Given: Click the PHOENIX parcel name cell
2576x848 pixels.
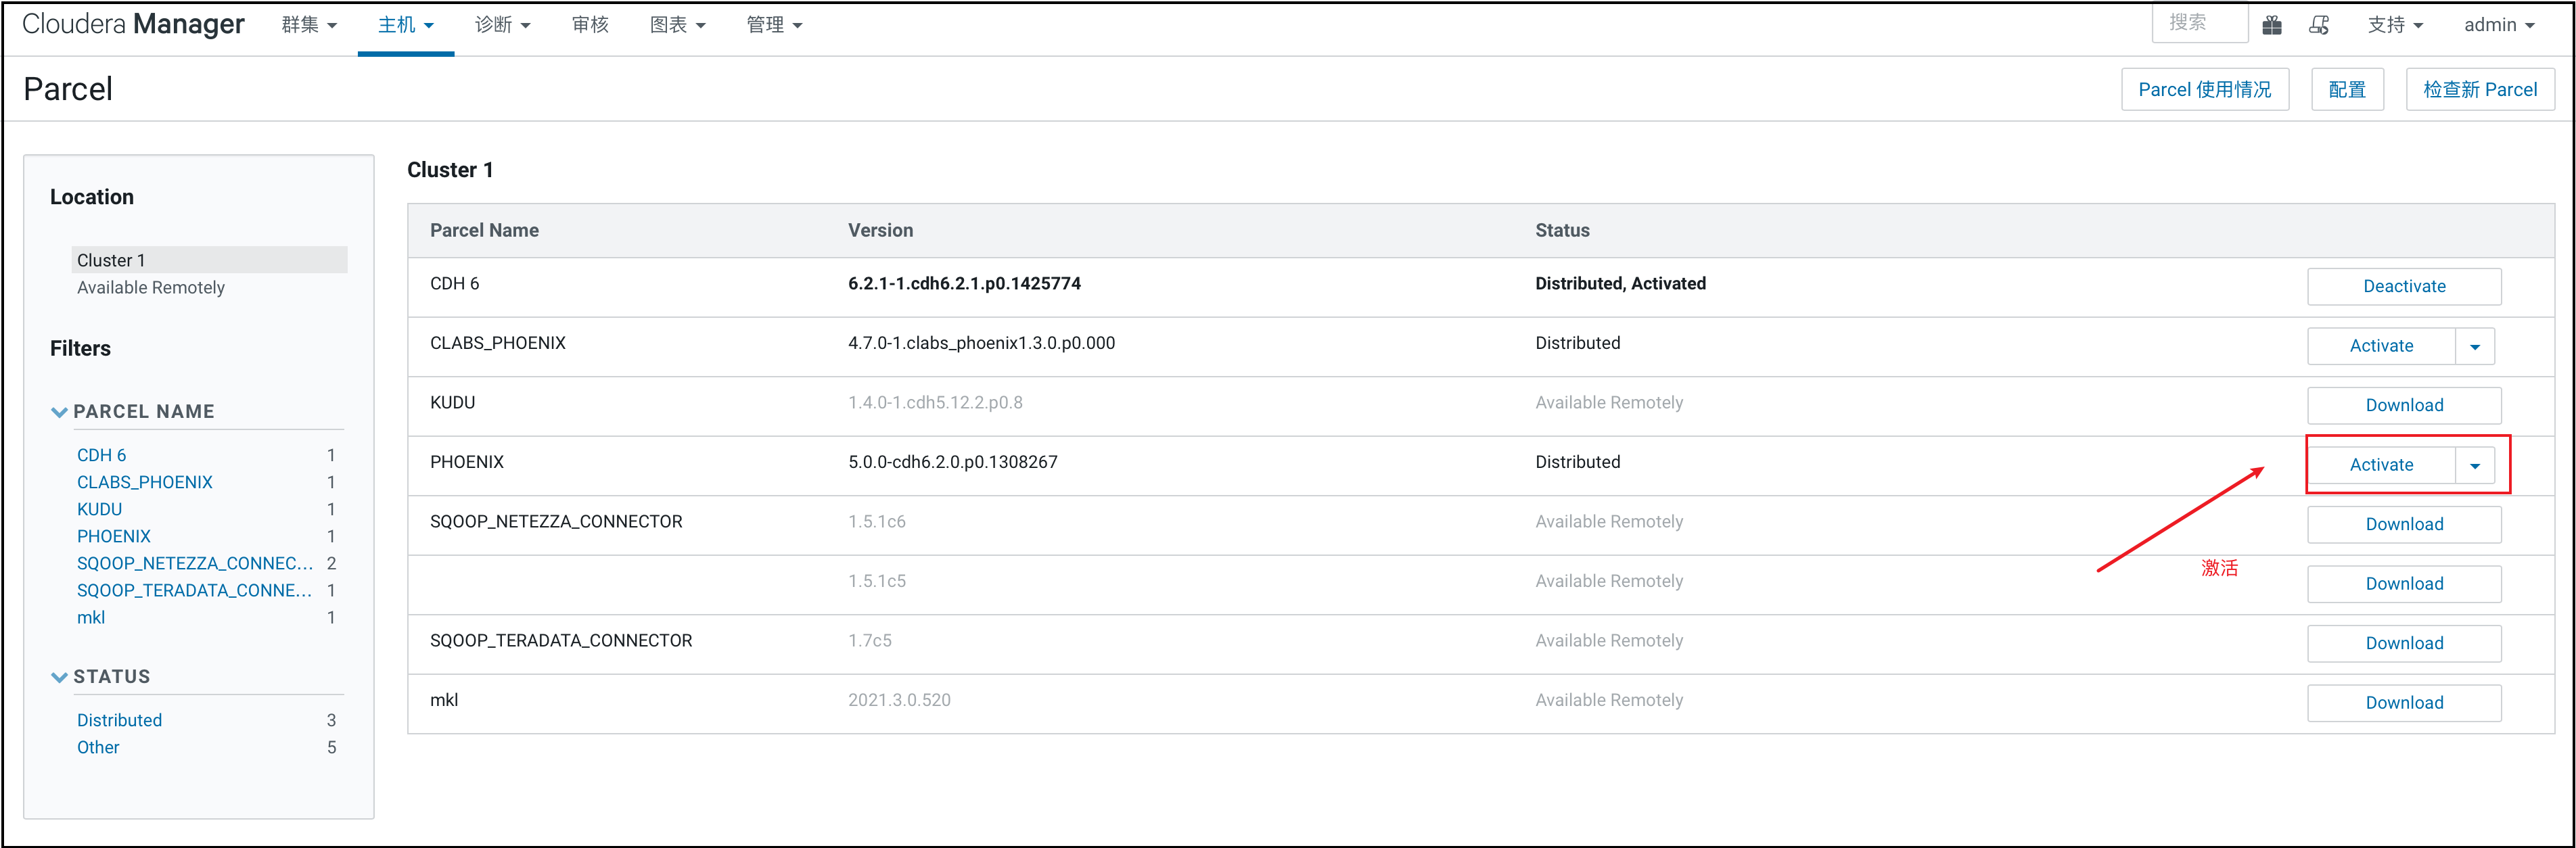Looking at the screenshot, I should click(x=467, y=463).
